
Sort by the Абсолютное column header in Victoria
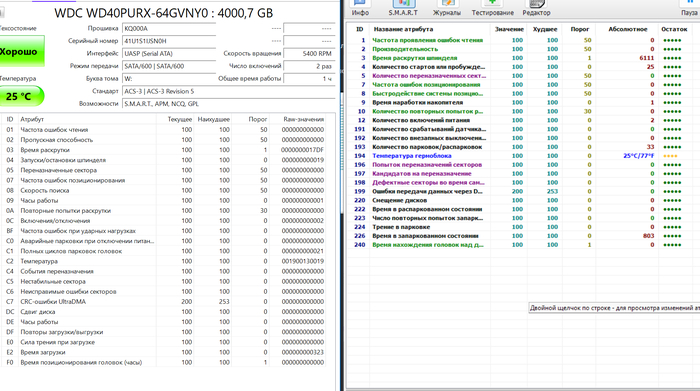point(627,29)
